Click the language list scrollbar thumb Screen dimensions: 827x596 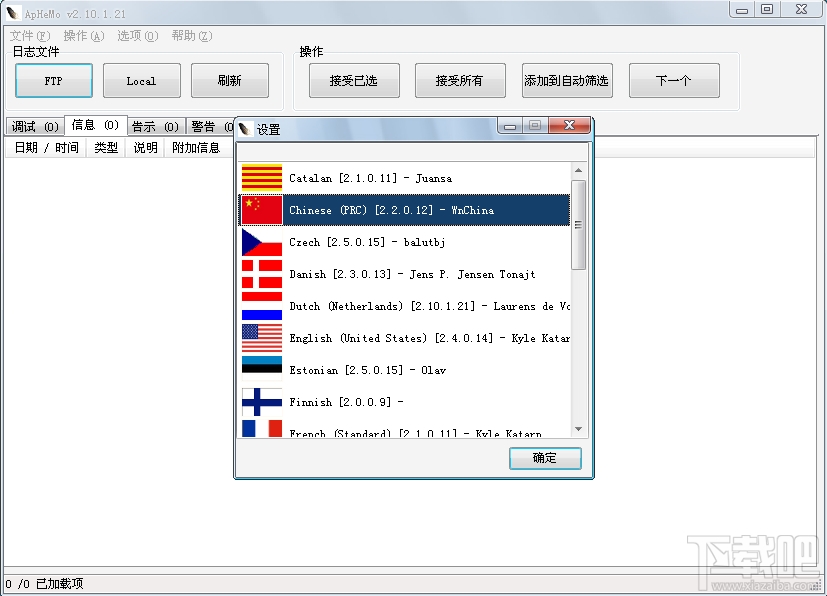click(x=579, y=225)
